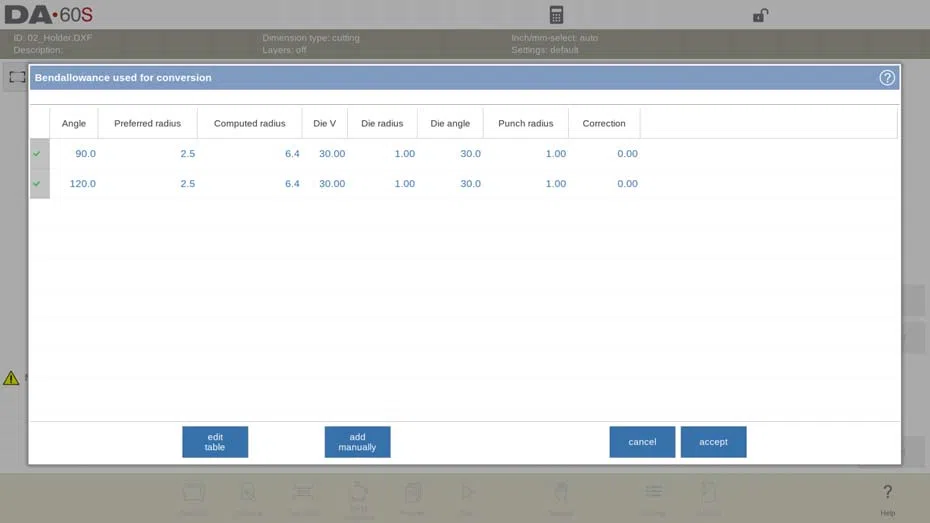Click the DA-60S logo
The image size is (930, 523).
(49, 15)
